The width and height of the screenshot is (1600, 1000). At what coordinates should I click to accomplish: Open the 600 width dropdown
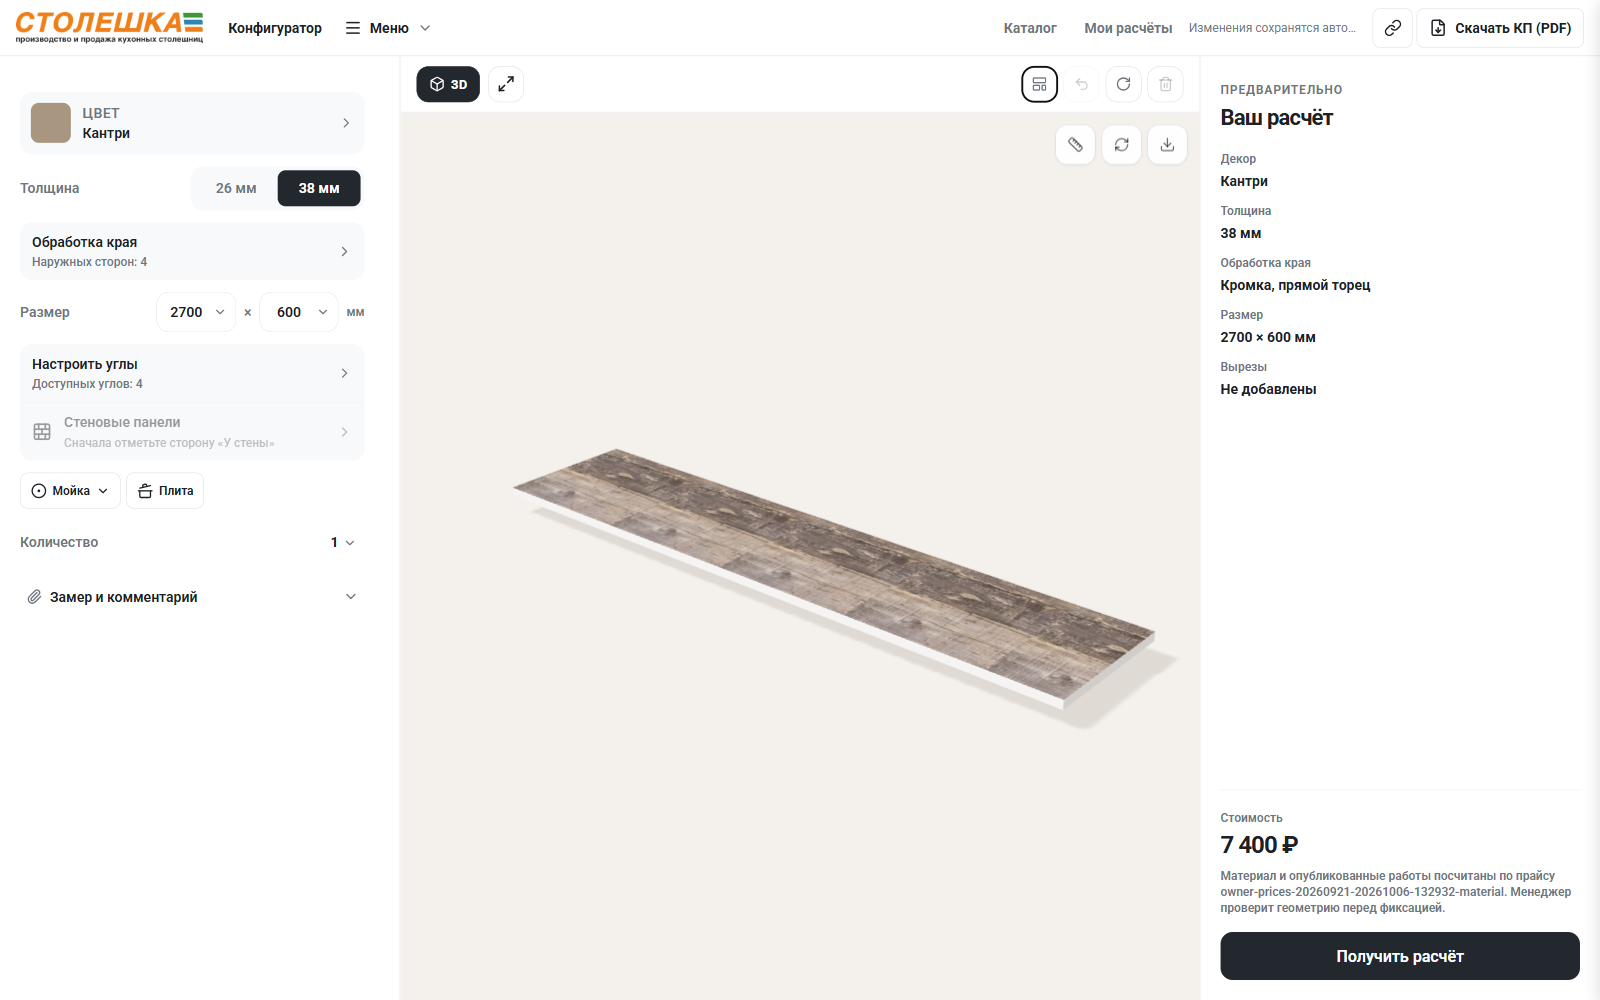[299, 312]
